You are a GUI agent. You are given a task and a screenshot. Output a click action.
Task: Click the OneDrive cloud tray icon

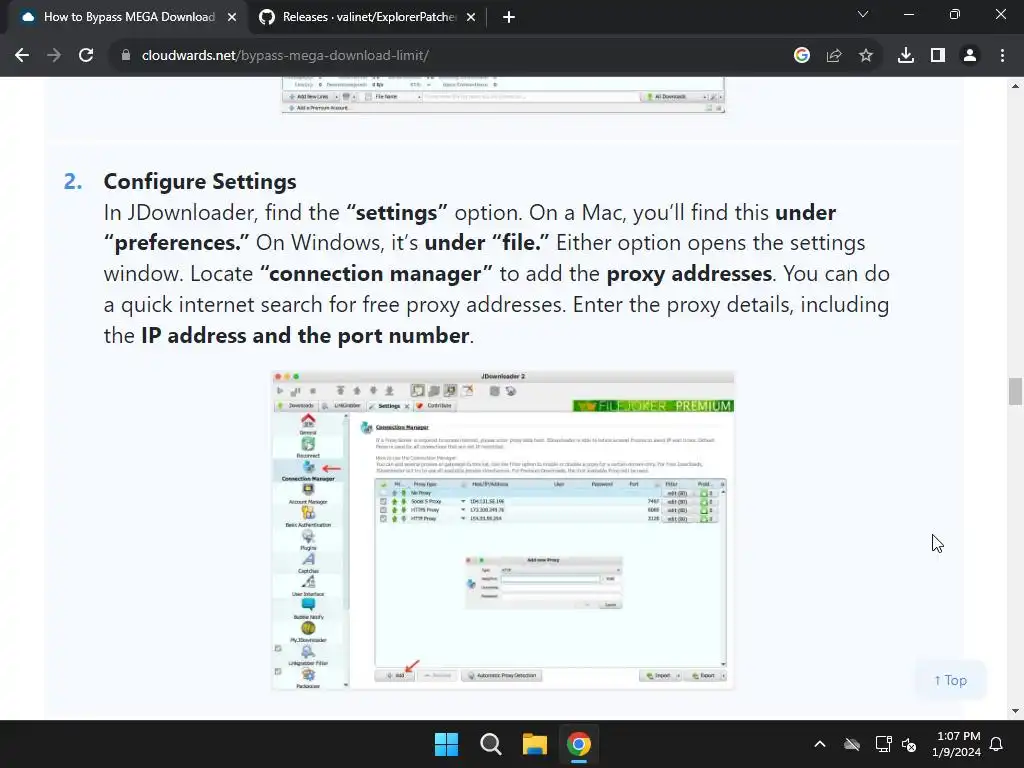pyautogui.click(x=852, y=744)
